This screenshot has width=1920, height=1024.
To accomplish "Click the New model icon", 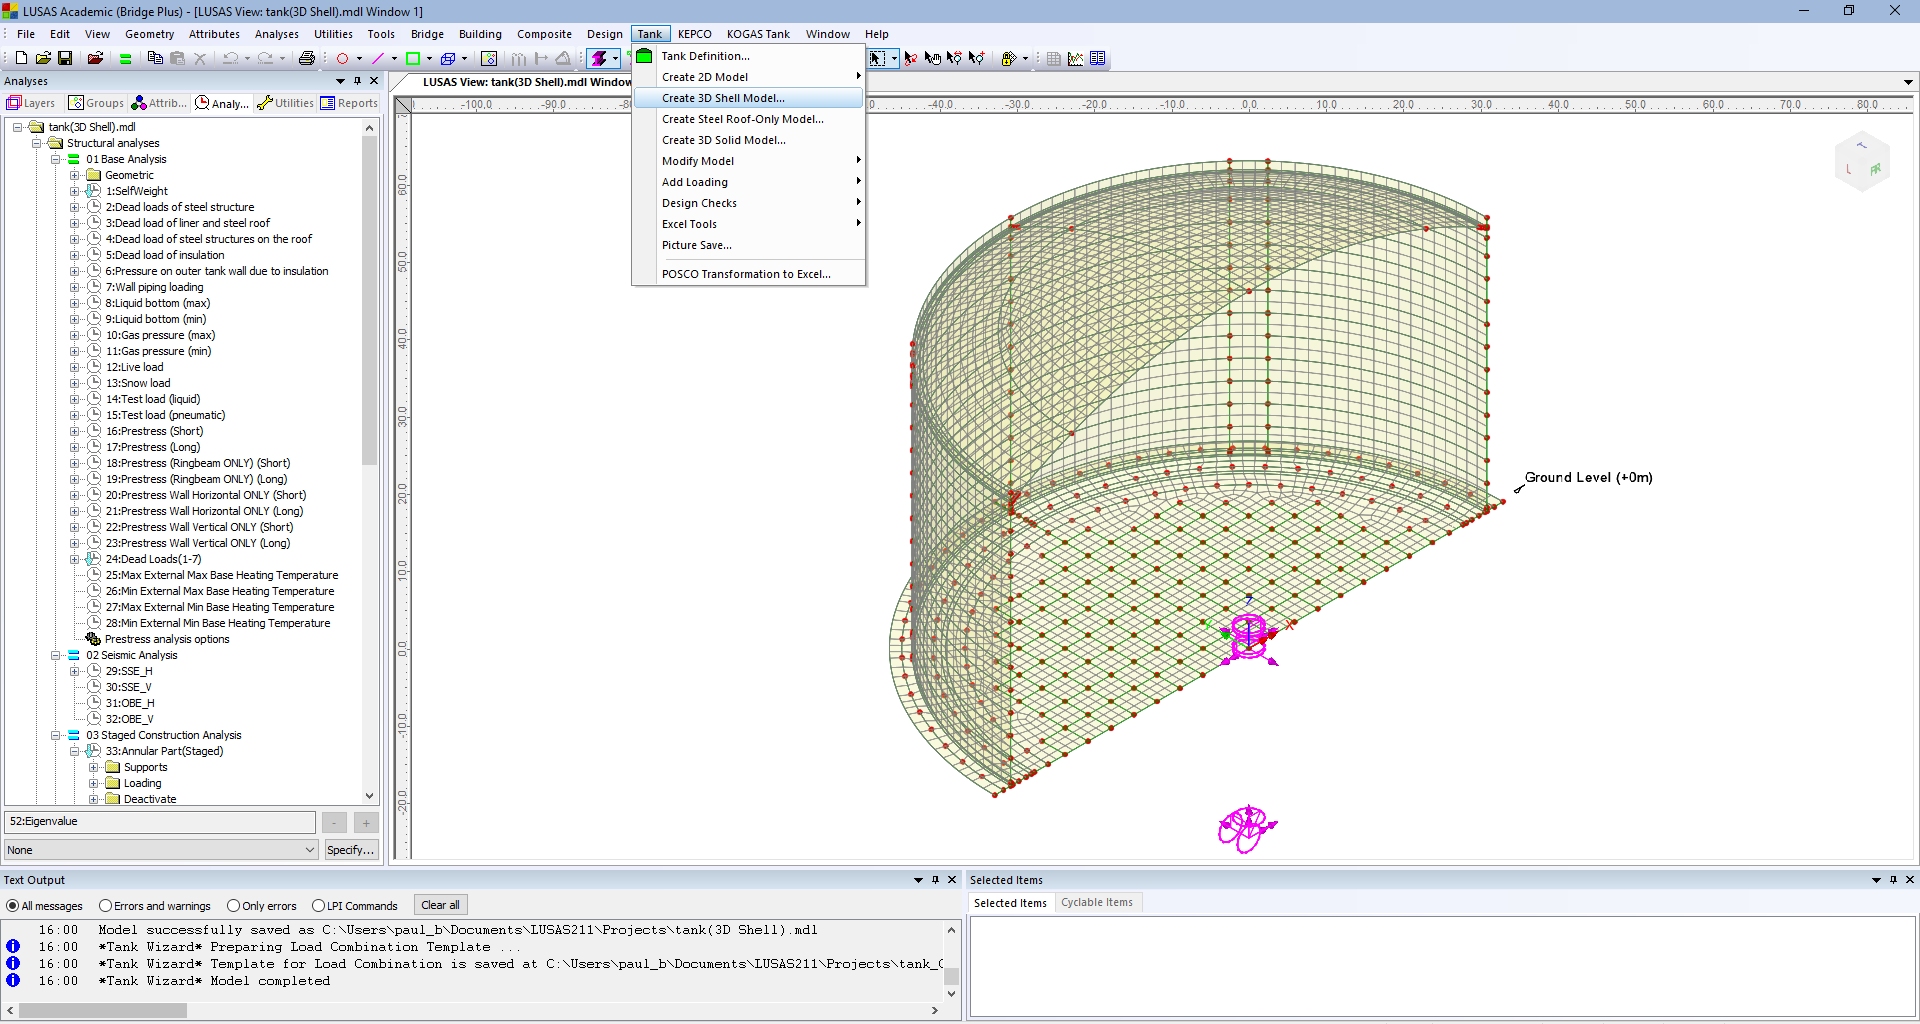I will (x=21, y=59).
